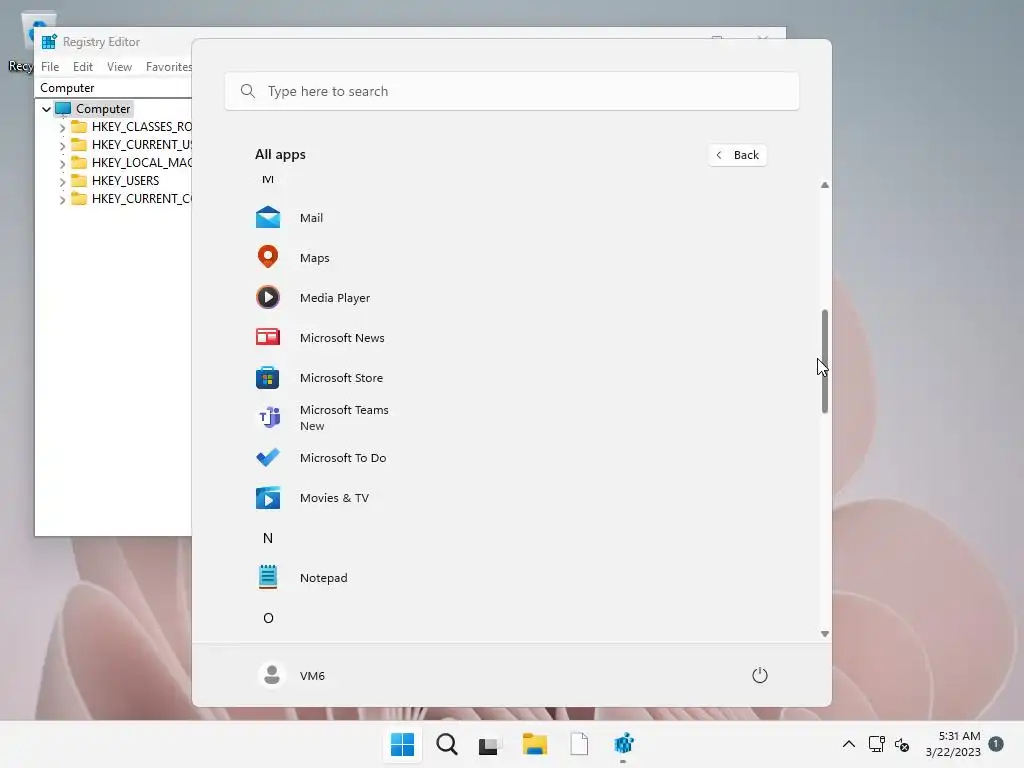Open the Media Player icon
This screenshot has height=768, width=1024.
coord(268,297)
